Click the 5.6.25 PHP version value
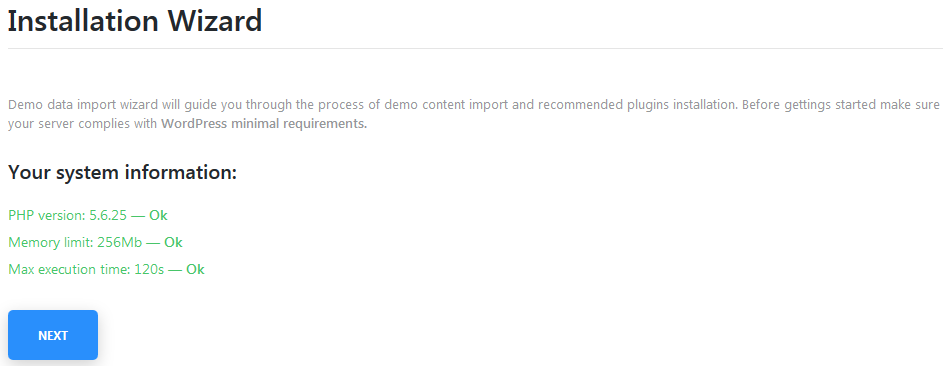This screenshot has width=943, height=366. pos(108,215)
